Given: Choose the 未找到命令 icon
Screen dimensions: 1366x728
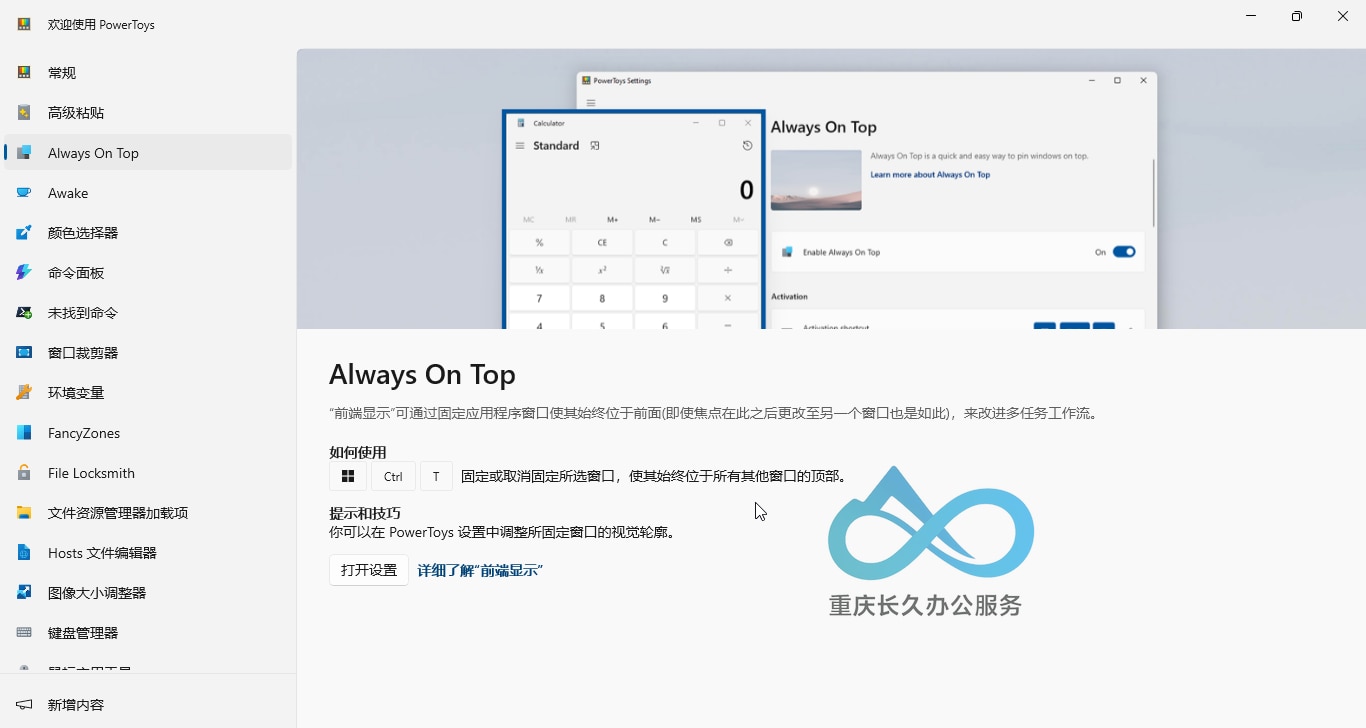Looking at the screenshot, I should 24,312.
